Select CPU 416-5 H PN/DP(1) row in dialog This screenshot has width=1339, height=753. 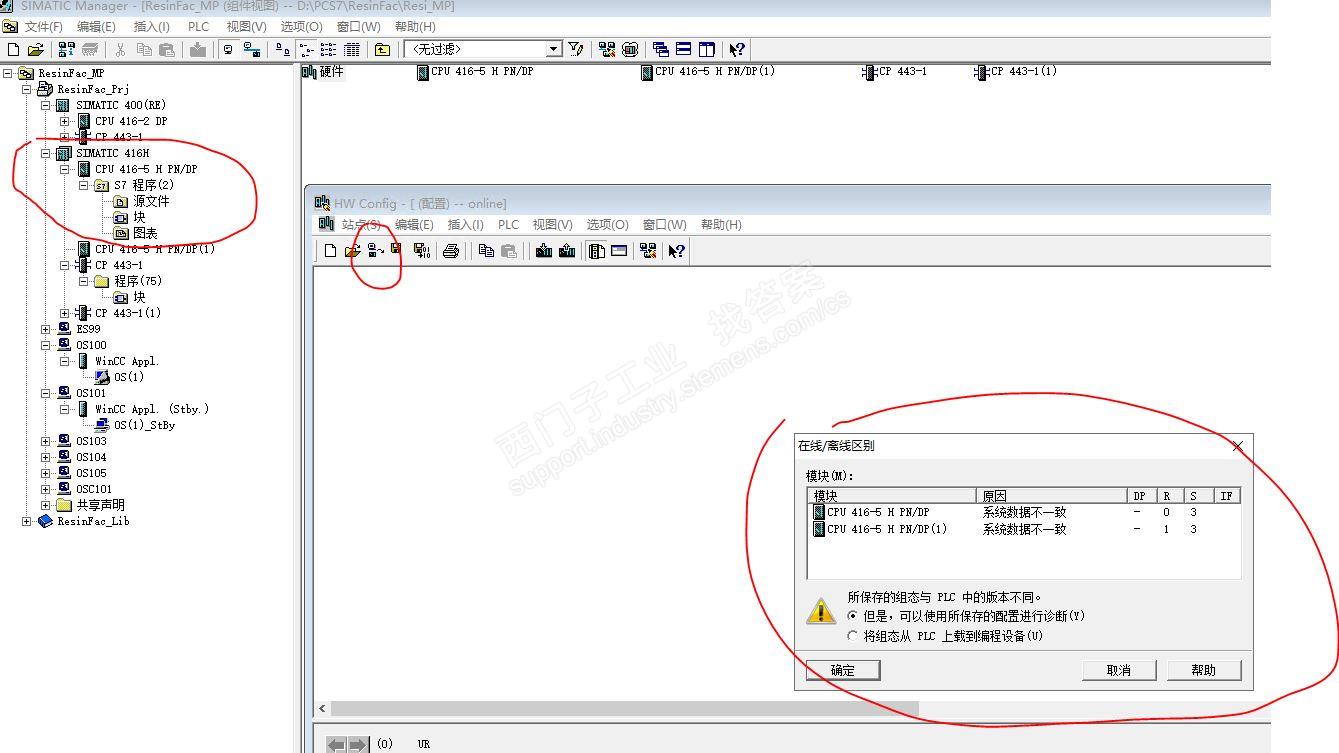(1024, 529)
